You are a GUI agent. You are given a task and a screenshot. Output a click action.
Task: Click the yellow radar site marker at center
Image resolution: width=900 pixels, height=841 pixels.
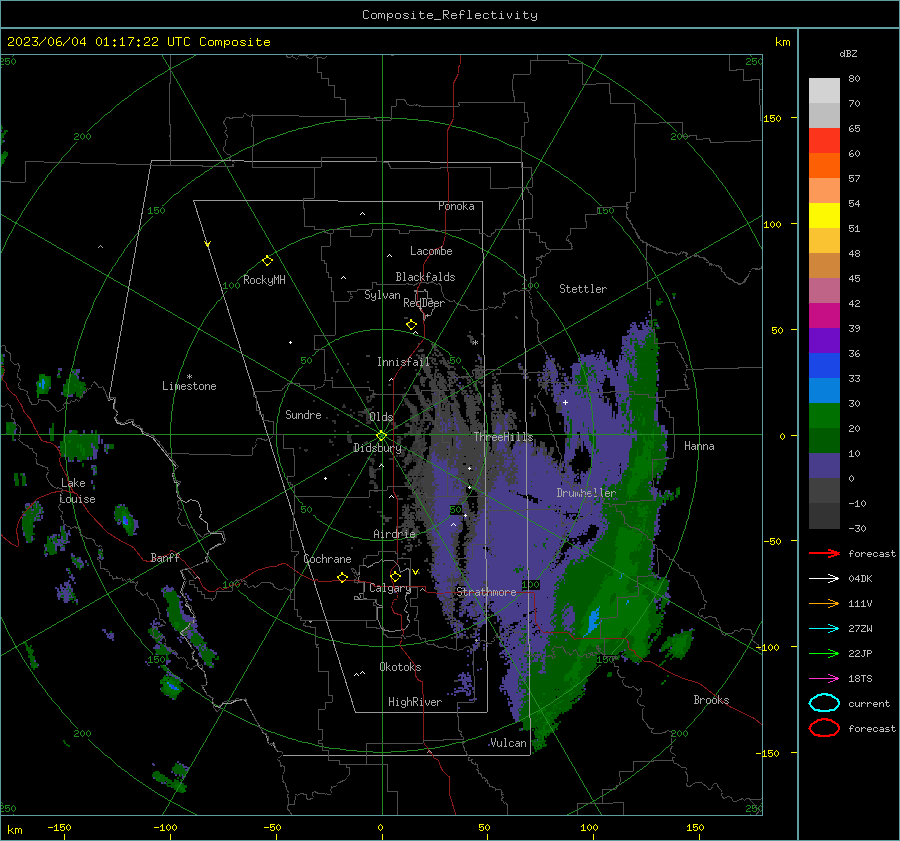coord(381,436)
